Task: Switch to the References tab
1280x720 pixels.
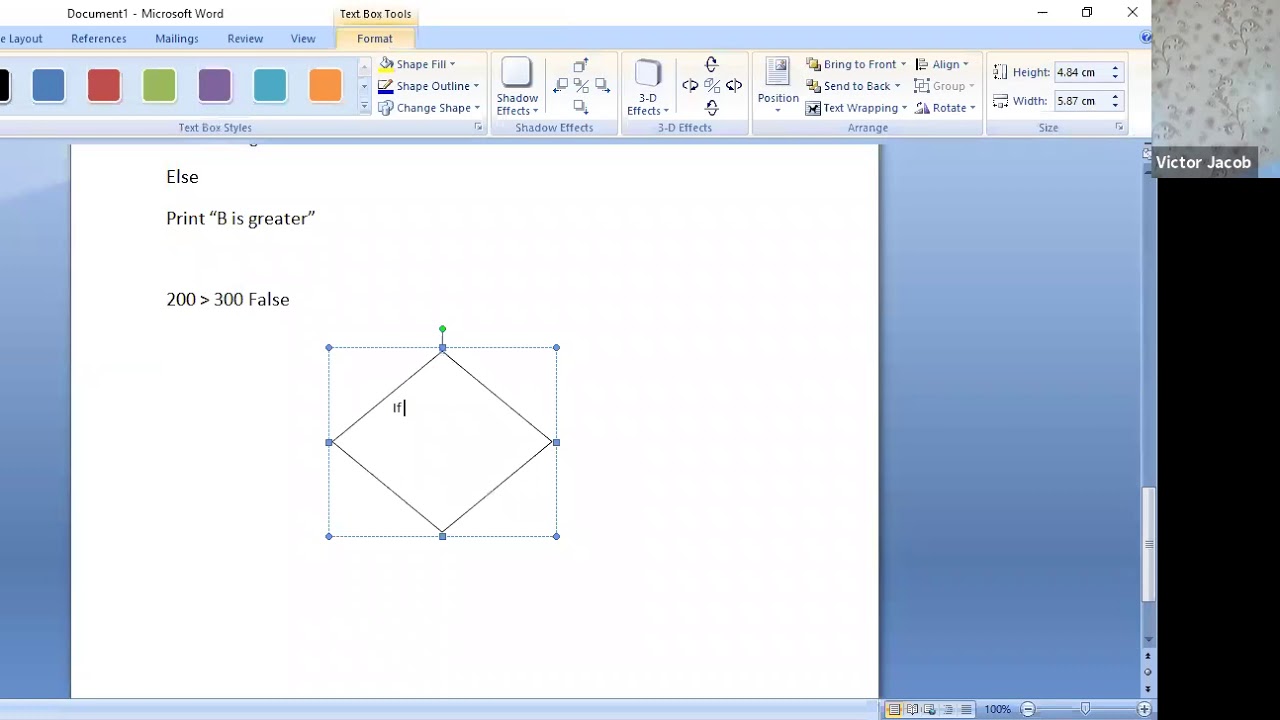Action: tap(99, 39)
